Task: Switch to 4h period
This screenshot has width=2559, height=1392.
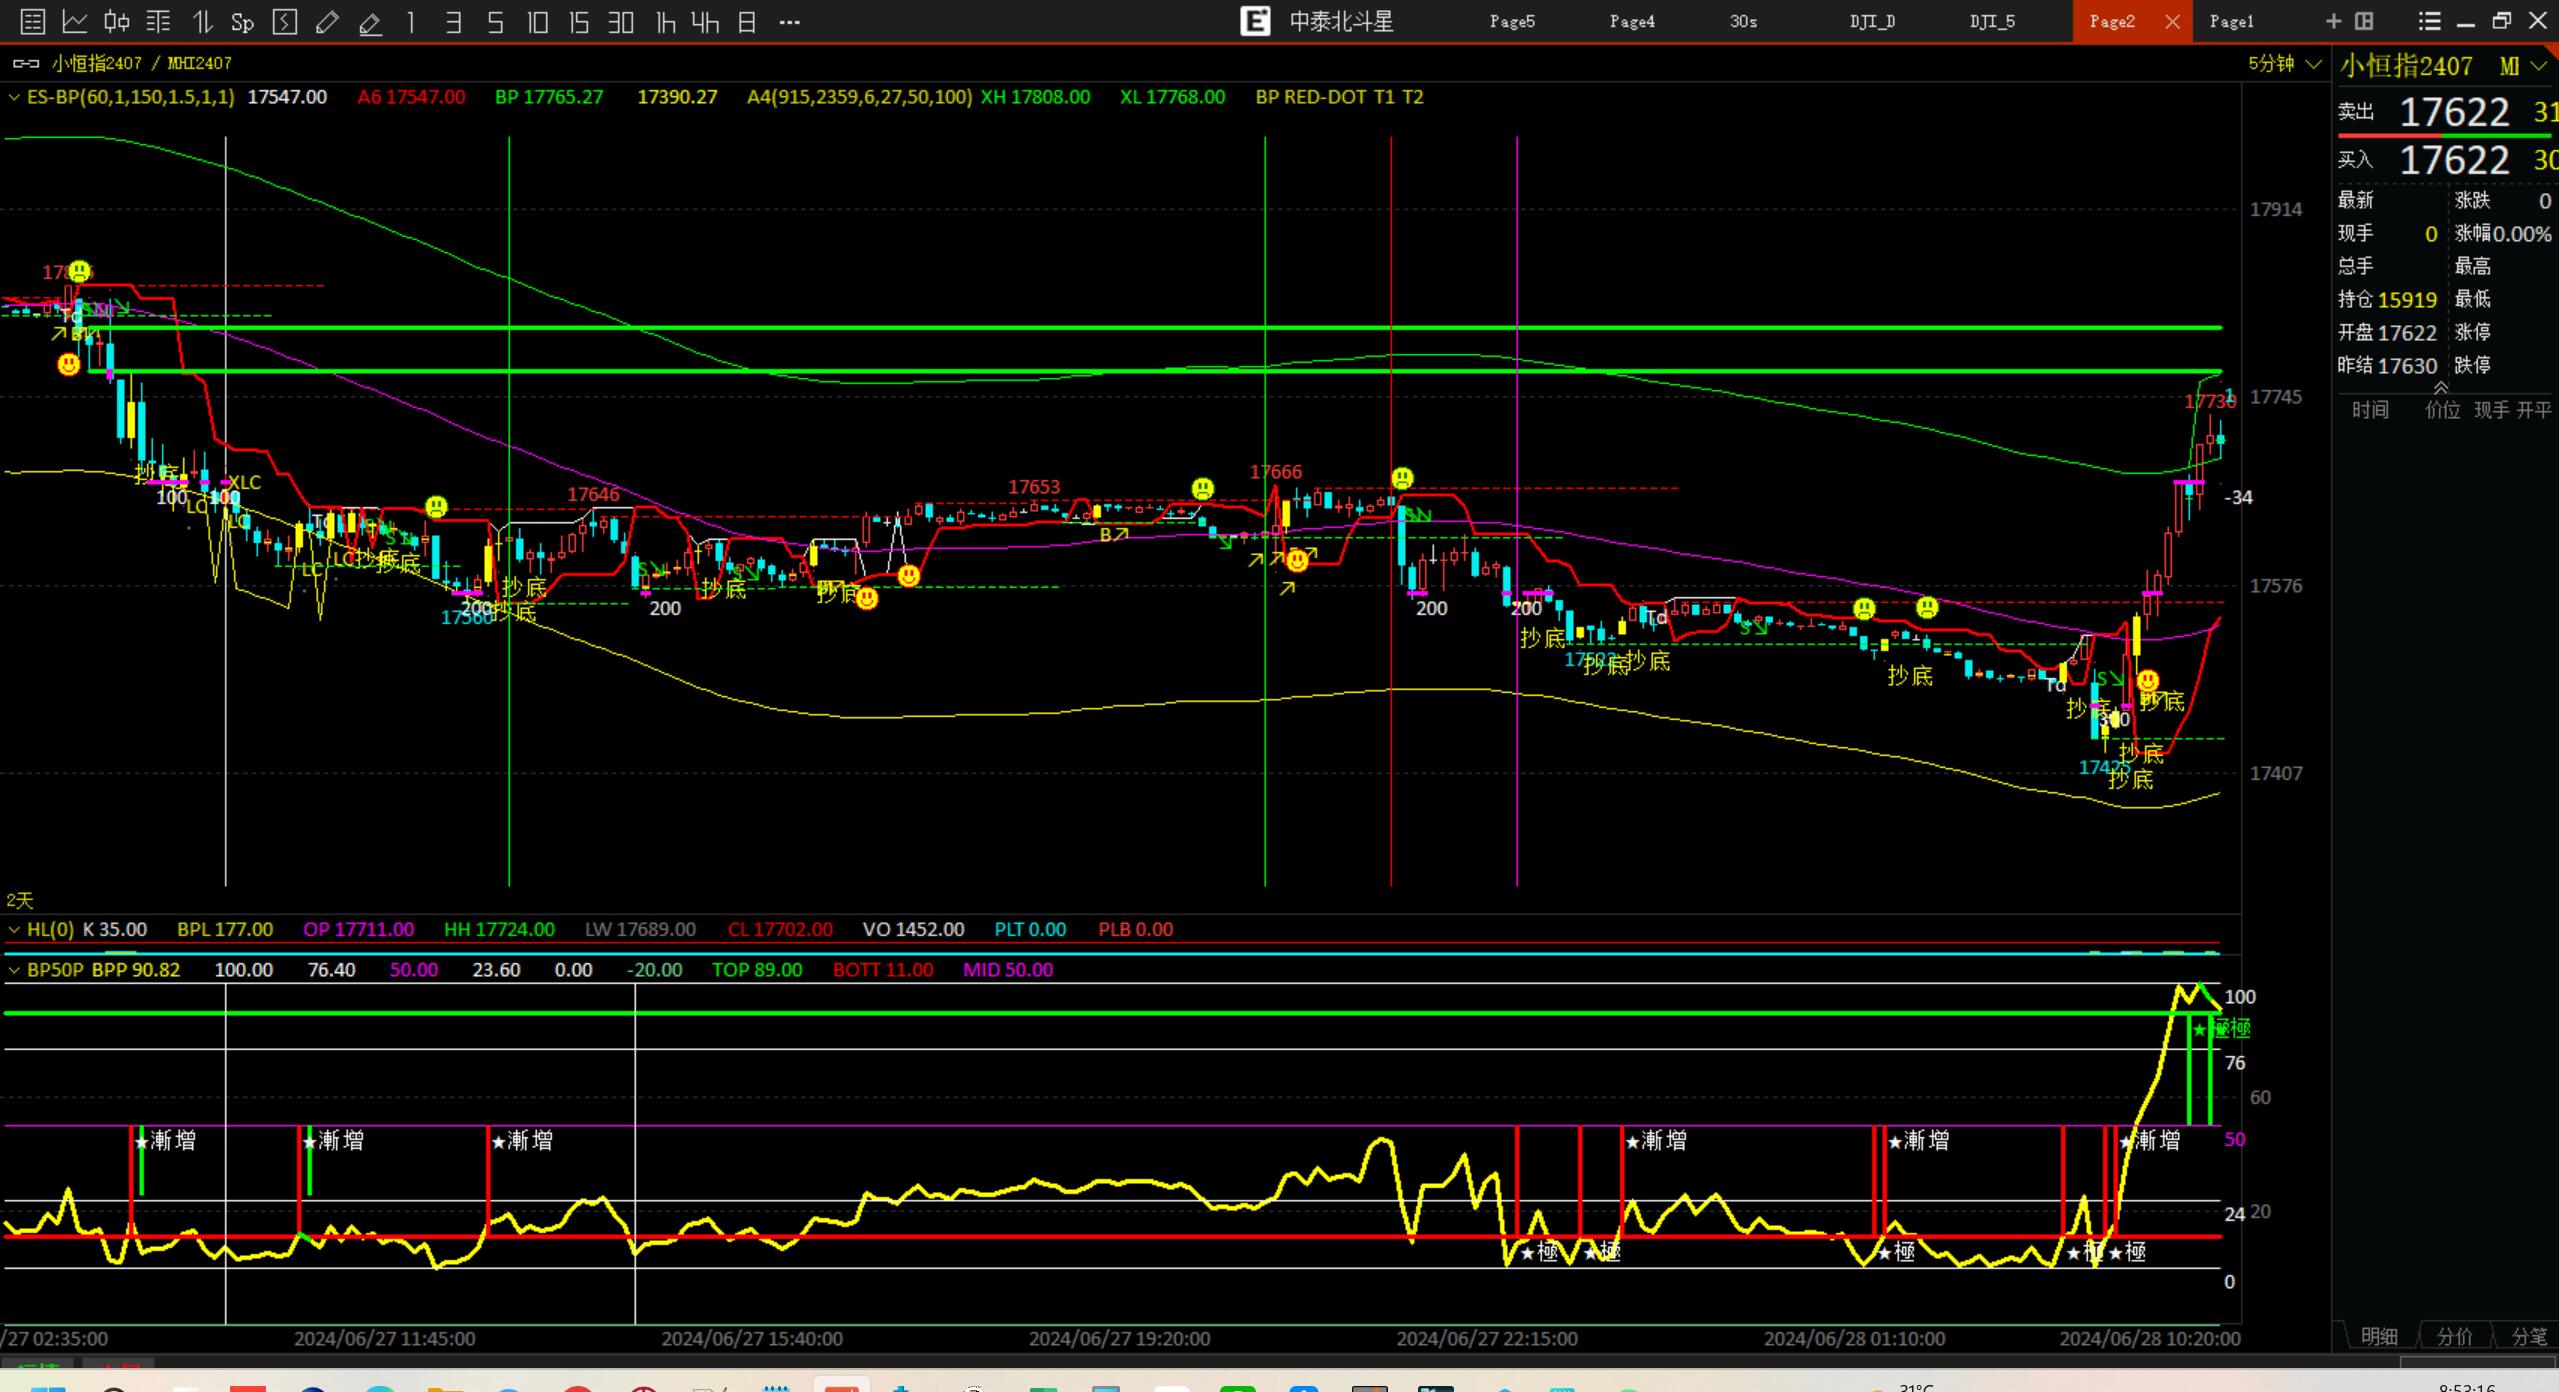Action: click(705, 21)
